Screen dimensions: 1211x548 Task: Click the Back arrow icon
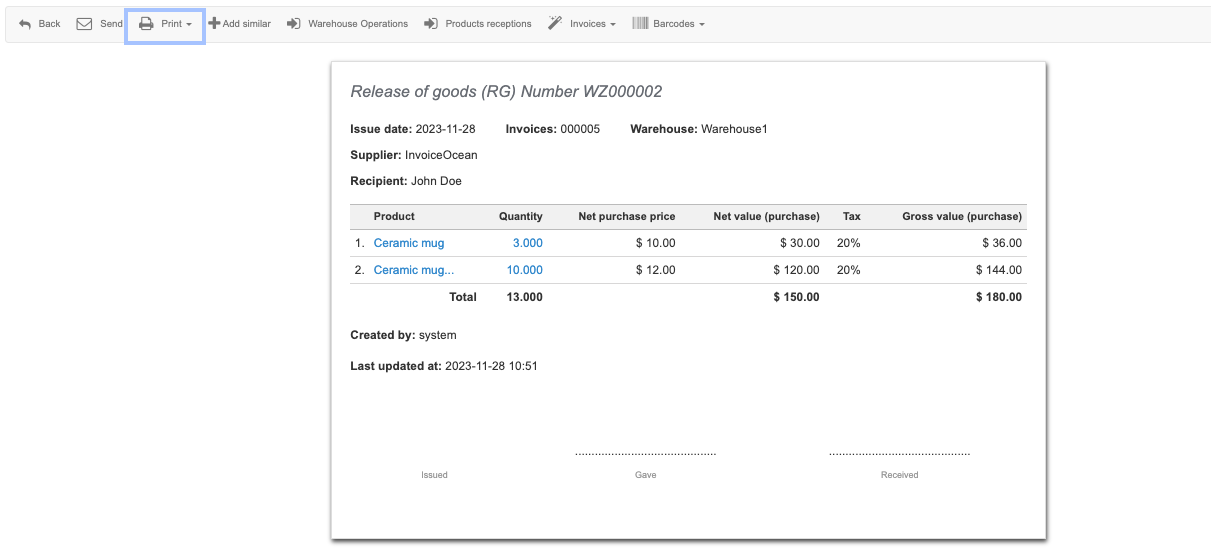[25, 24]
